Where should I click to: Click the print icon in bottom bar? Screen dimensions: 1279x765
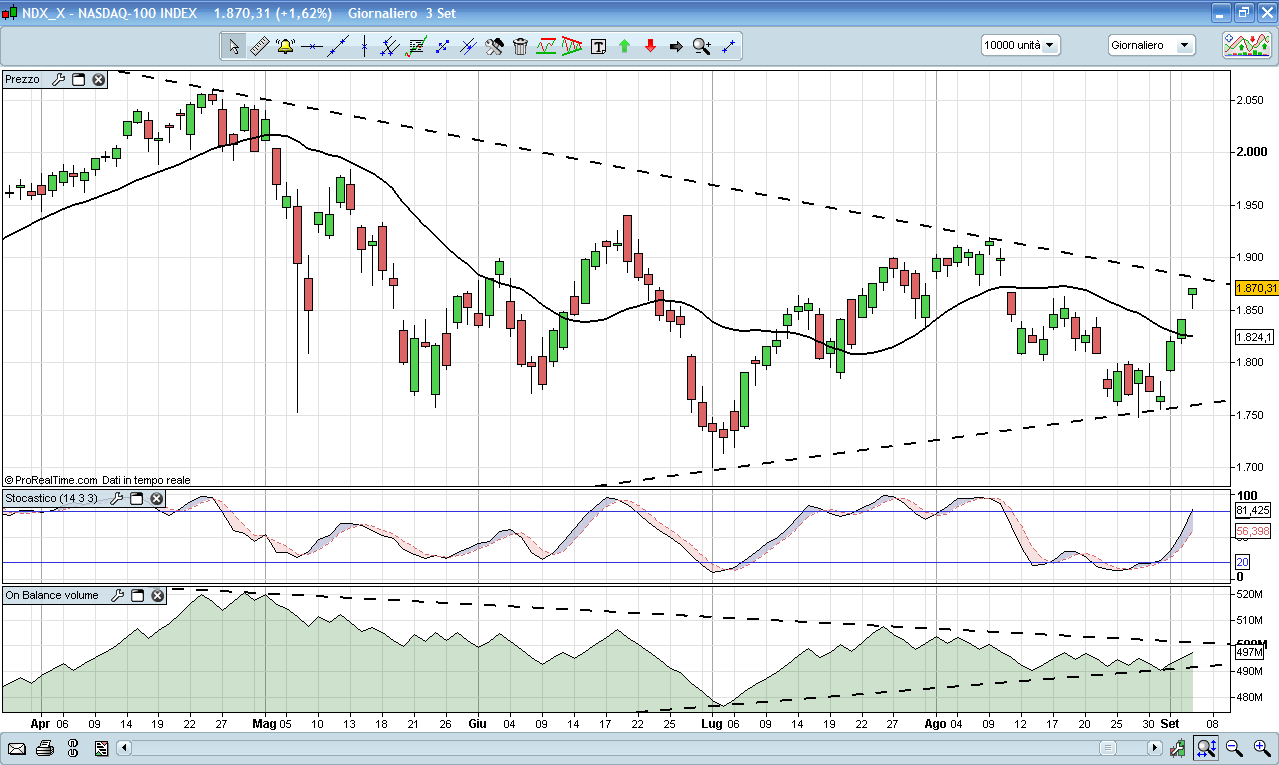44,748
